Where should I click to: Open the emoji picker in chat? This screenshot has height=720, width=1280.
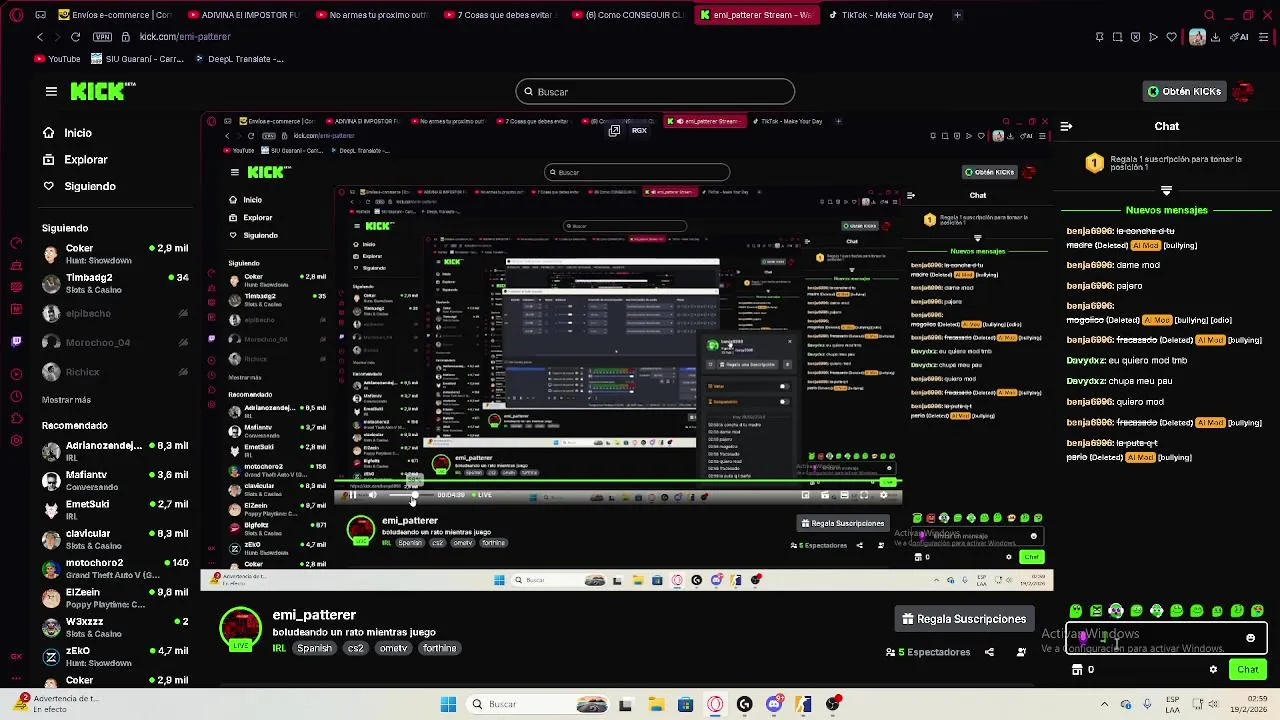coord(1250,638)
